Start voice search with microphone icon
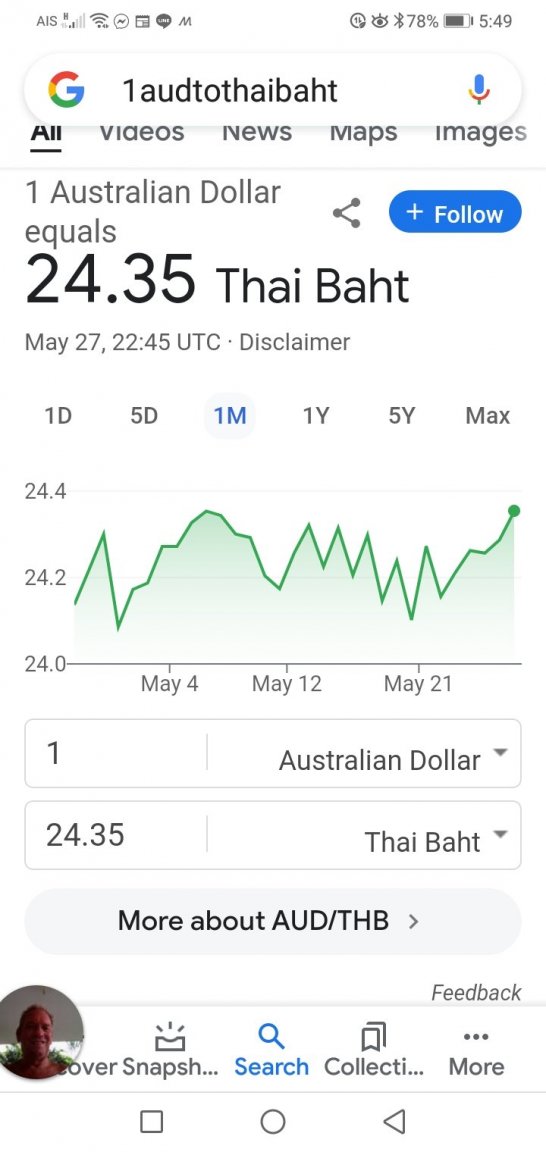 point(478,90)
